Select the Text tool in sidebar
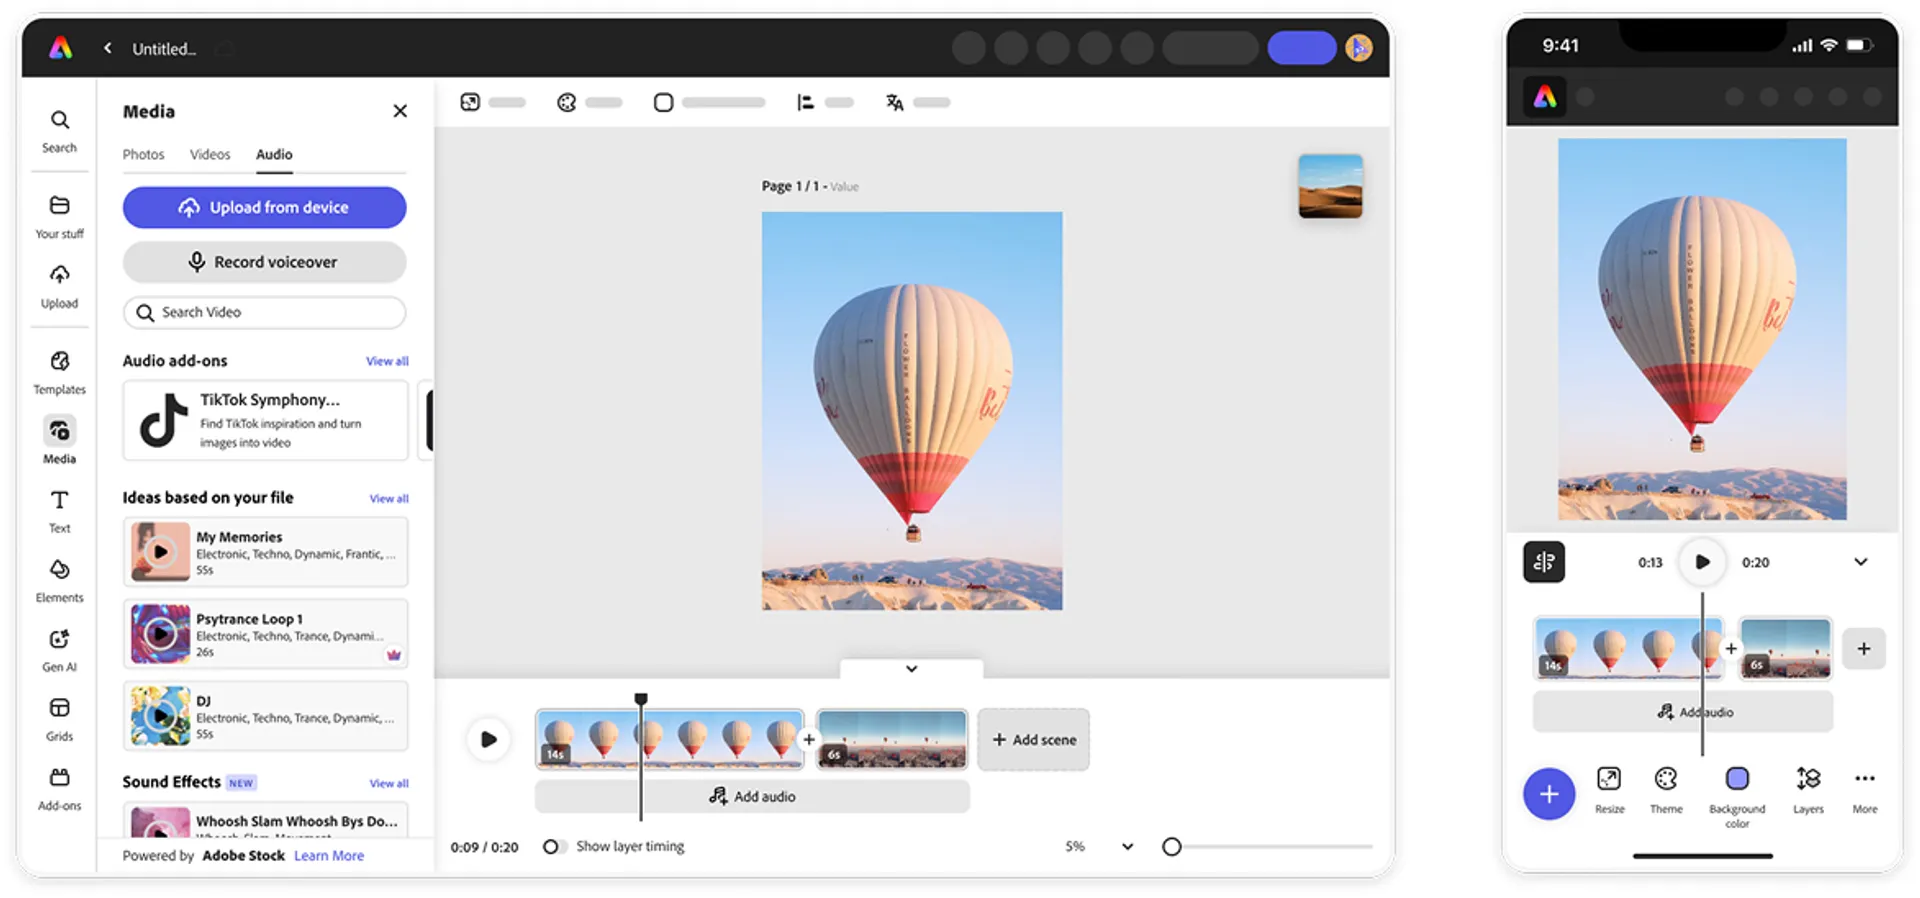 click(59, 510)
